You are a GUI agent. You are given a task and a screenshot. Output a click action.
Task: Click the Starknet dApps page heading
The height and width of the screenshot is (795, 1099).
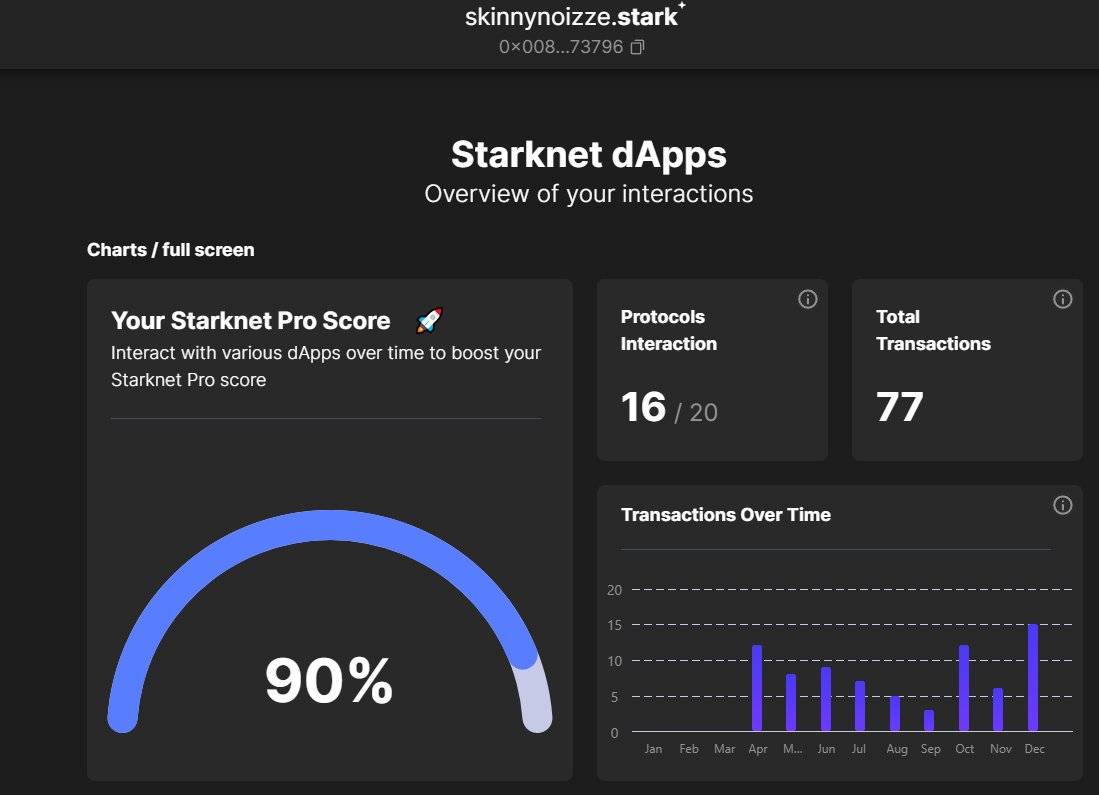tap(588, 155)
